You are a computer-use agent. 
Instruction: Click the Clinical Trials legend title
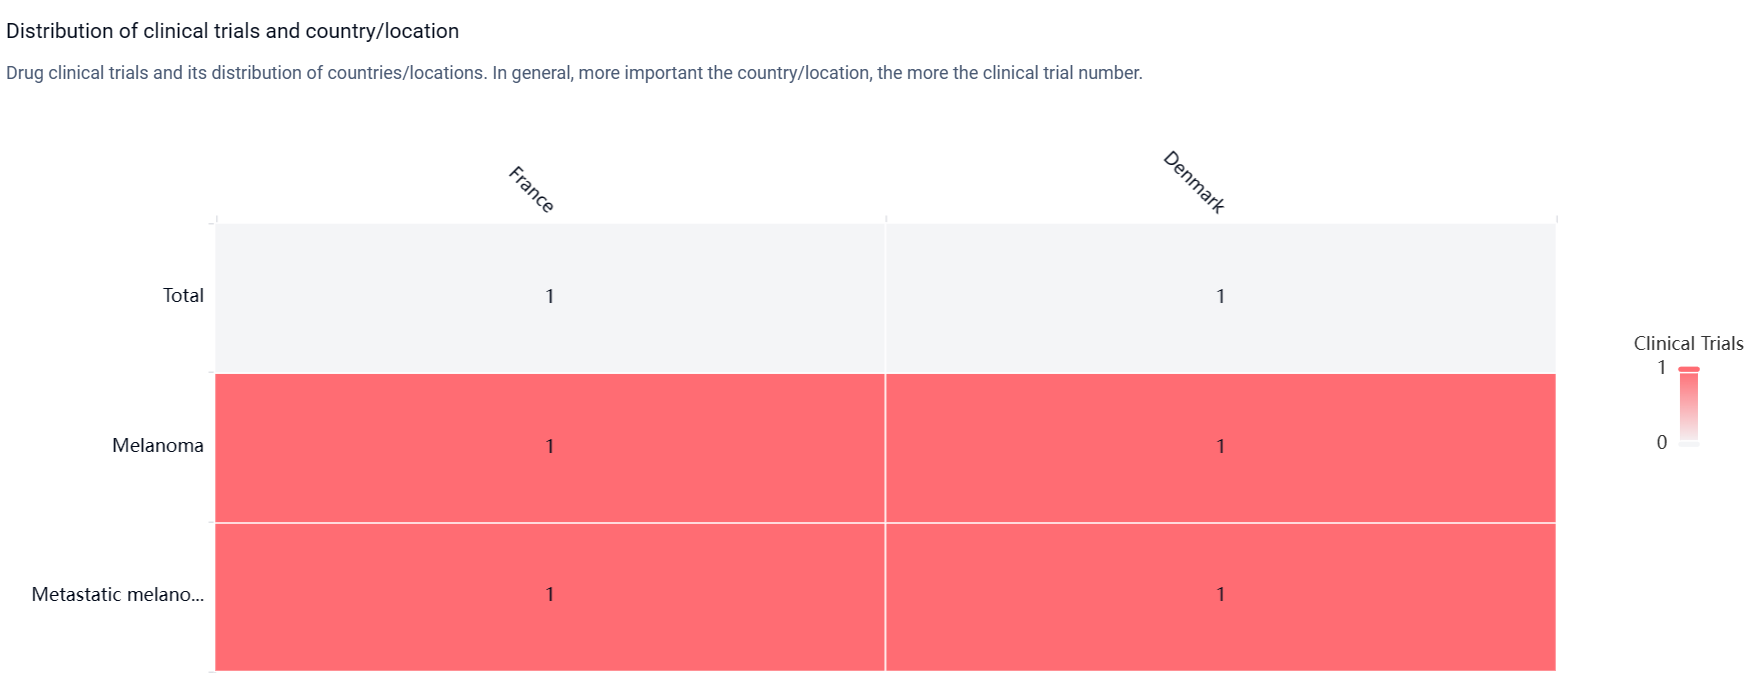click(x=1688, y=344)
